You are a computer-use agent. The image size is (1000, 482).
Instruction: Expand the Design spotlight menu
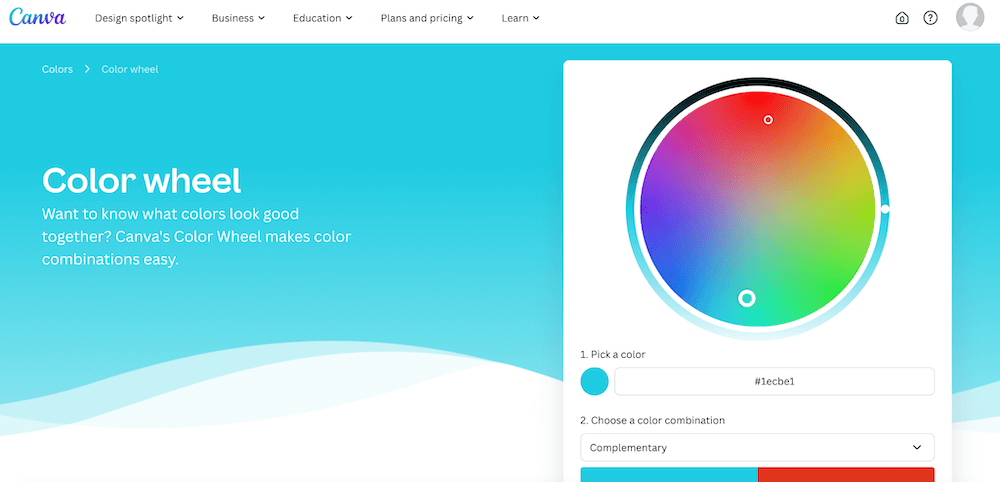pos(139,18)
